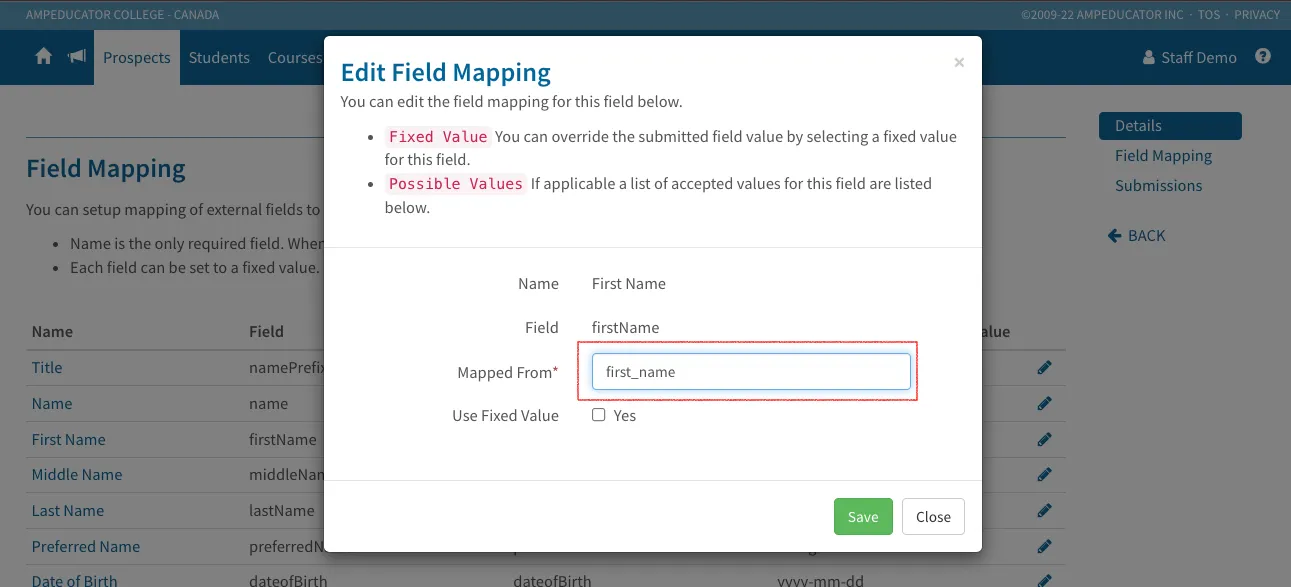The width and height of the screenshot is (1291, 587).
Task: Click the 'Possible Values' red code label
Action: (x=456, y=184)
